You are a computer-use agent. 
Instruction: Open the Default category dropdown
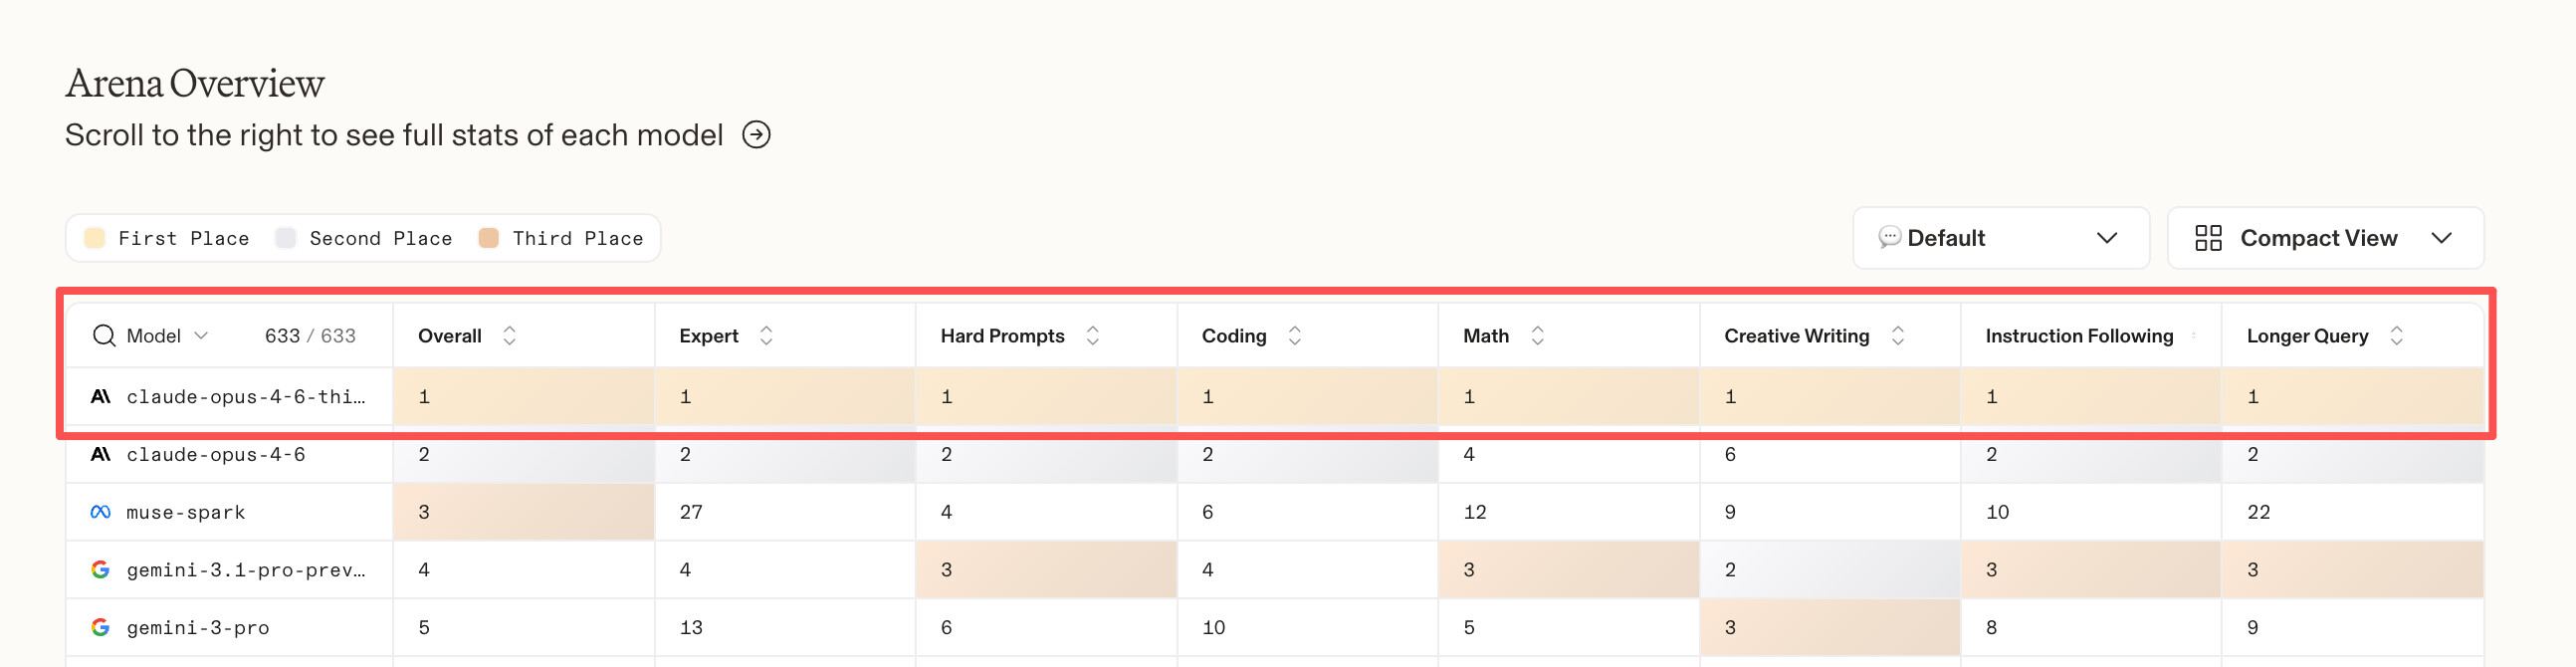pyautogui.click(x=2000, y=238)
